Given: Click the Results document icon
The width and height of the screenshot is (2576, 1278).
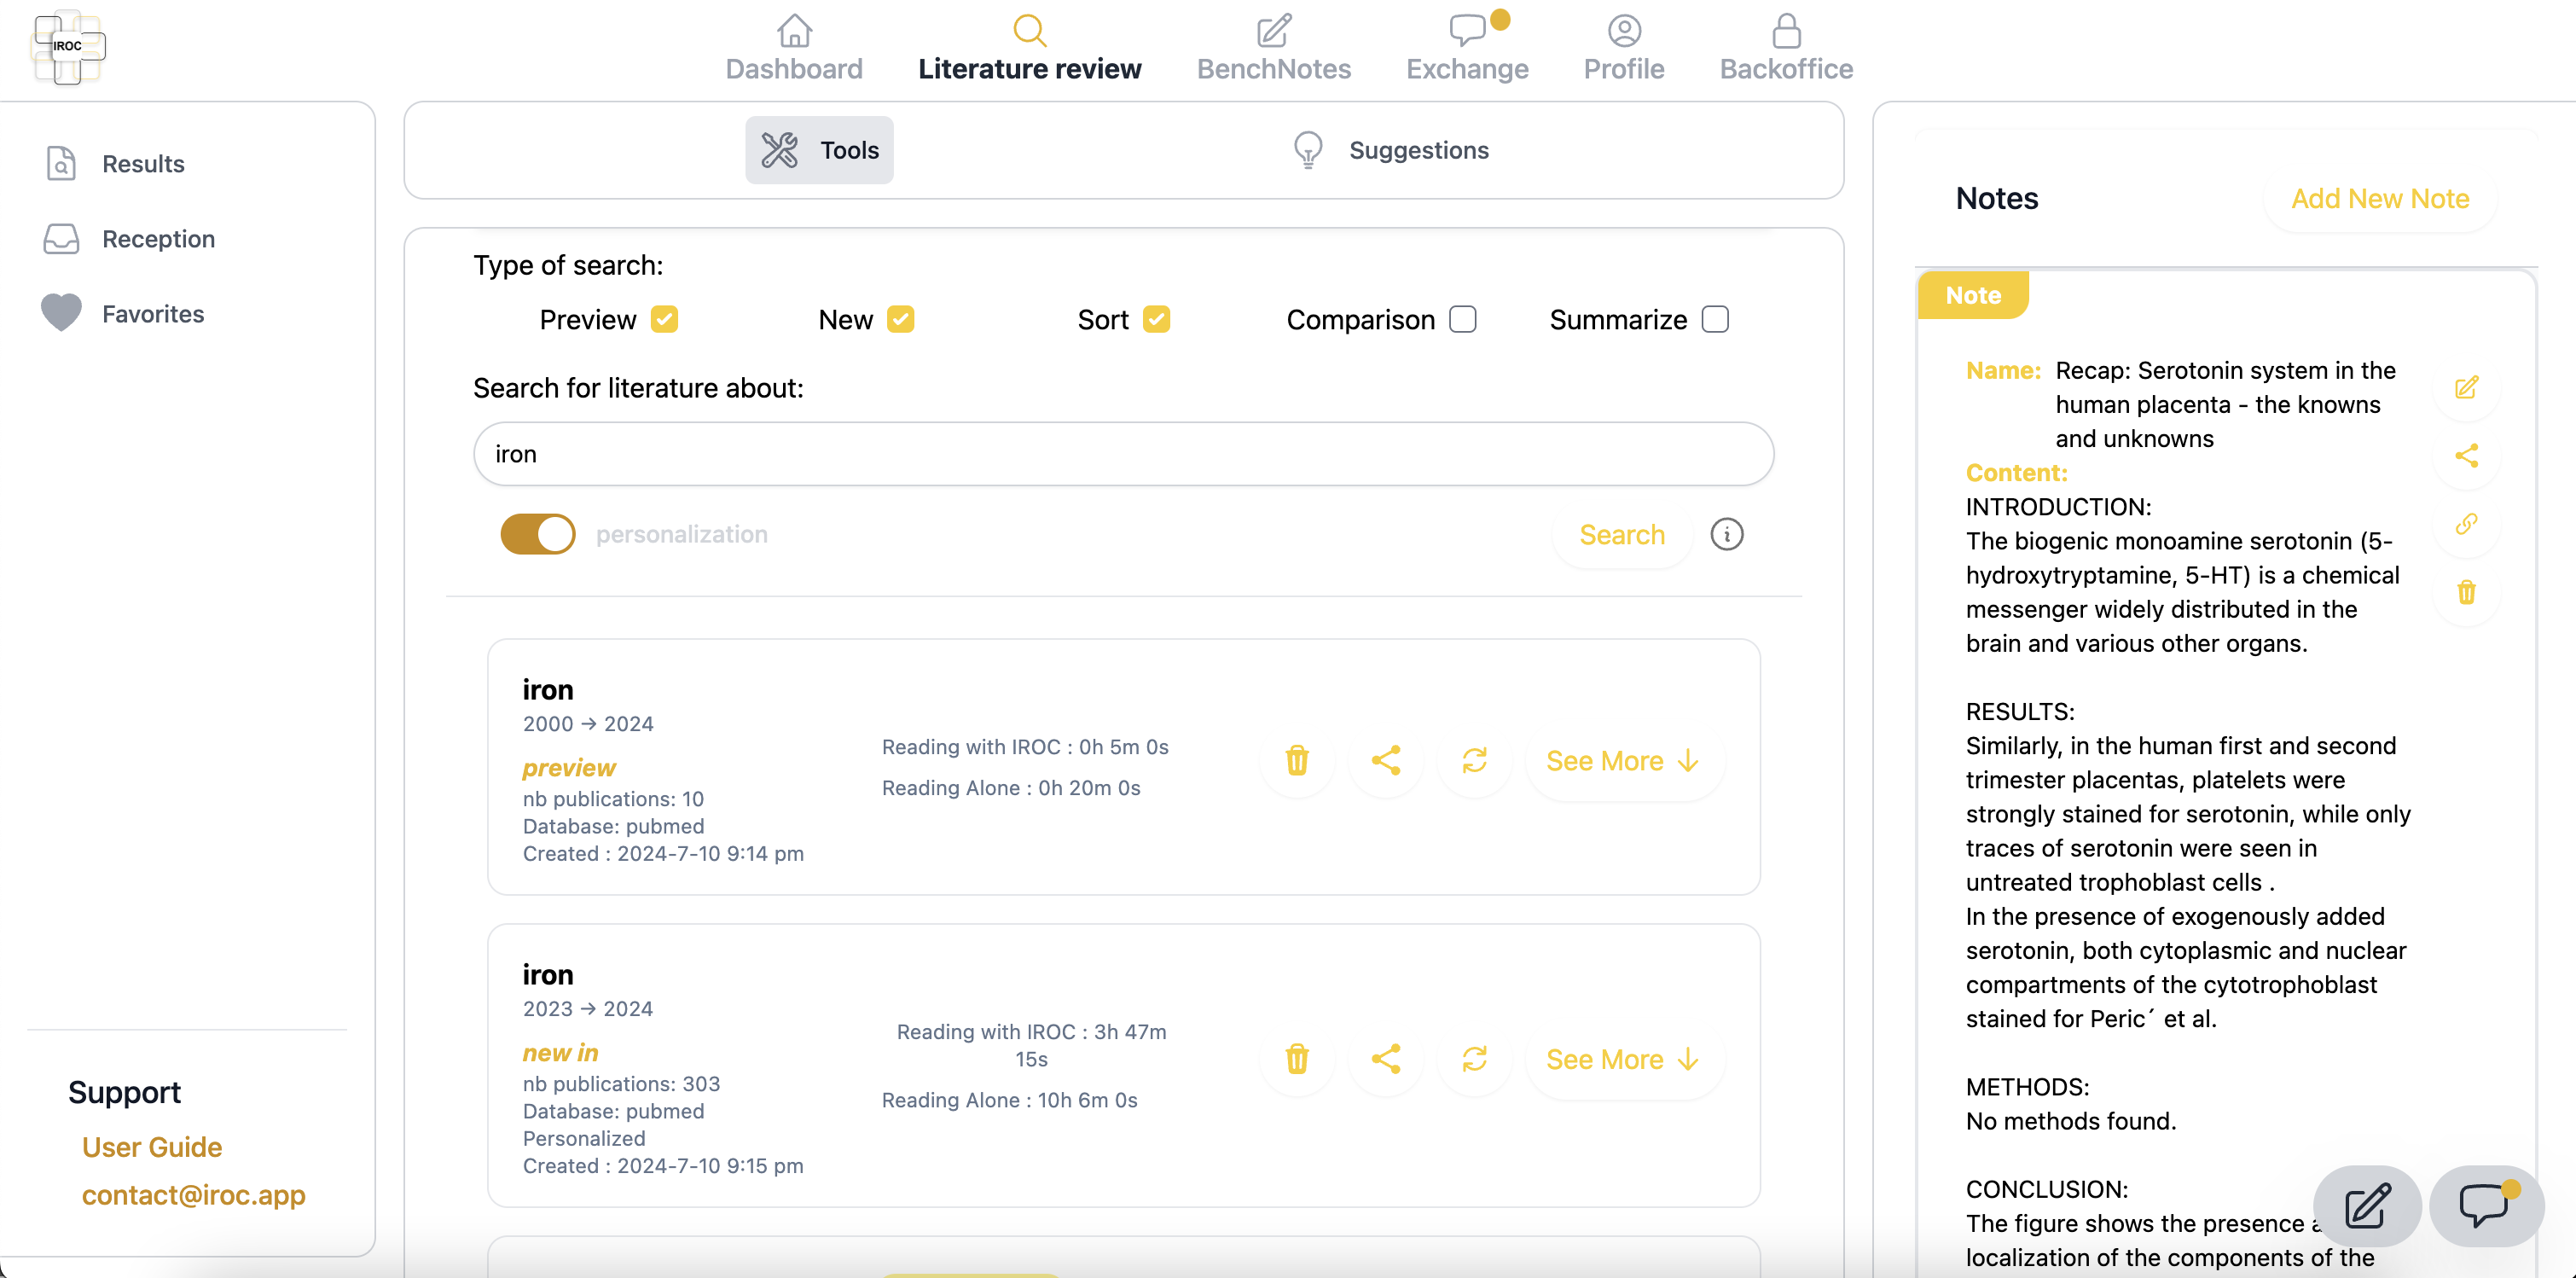Looking at the screenshot, I should tap(61, 163).
